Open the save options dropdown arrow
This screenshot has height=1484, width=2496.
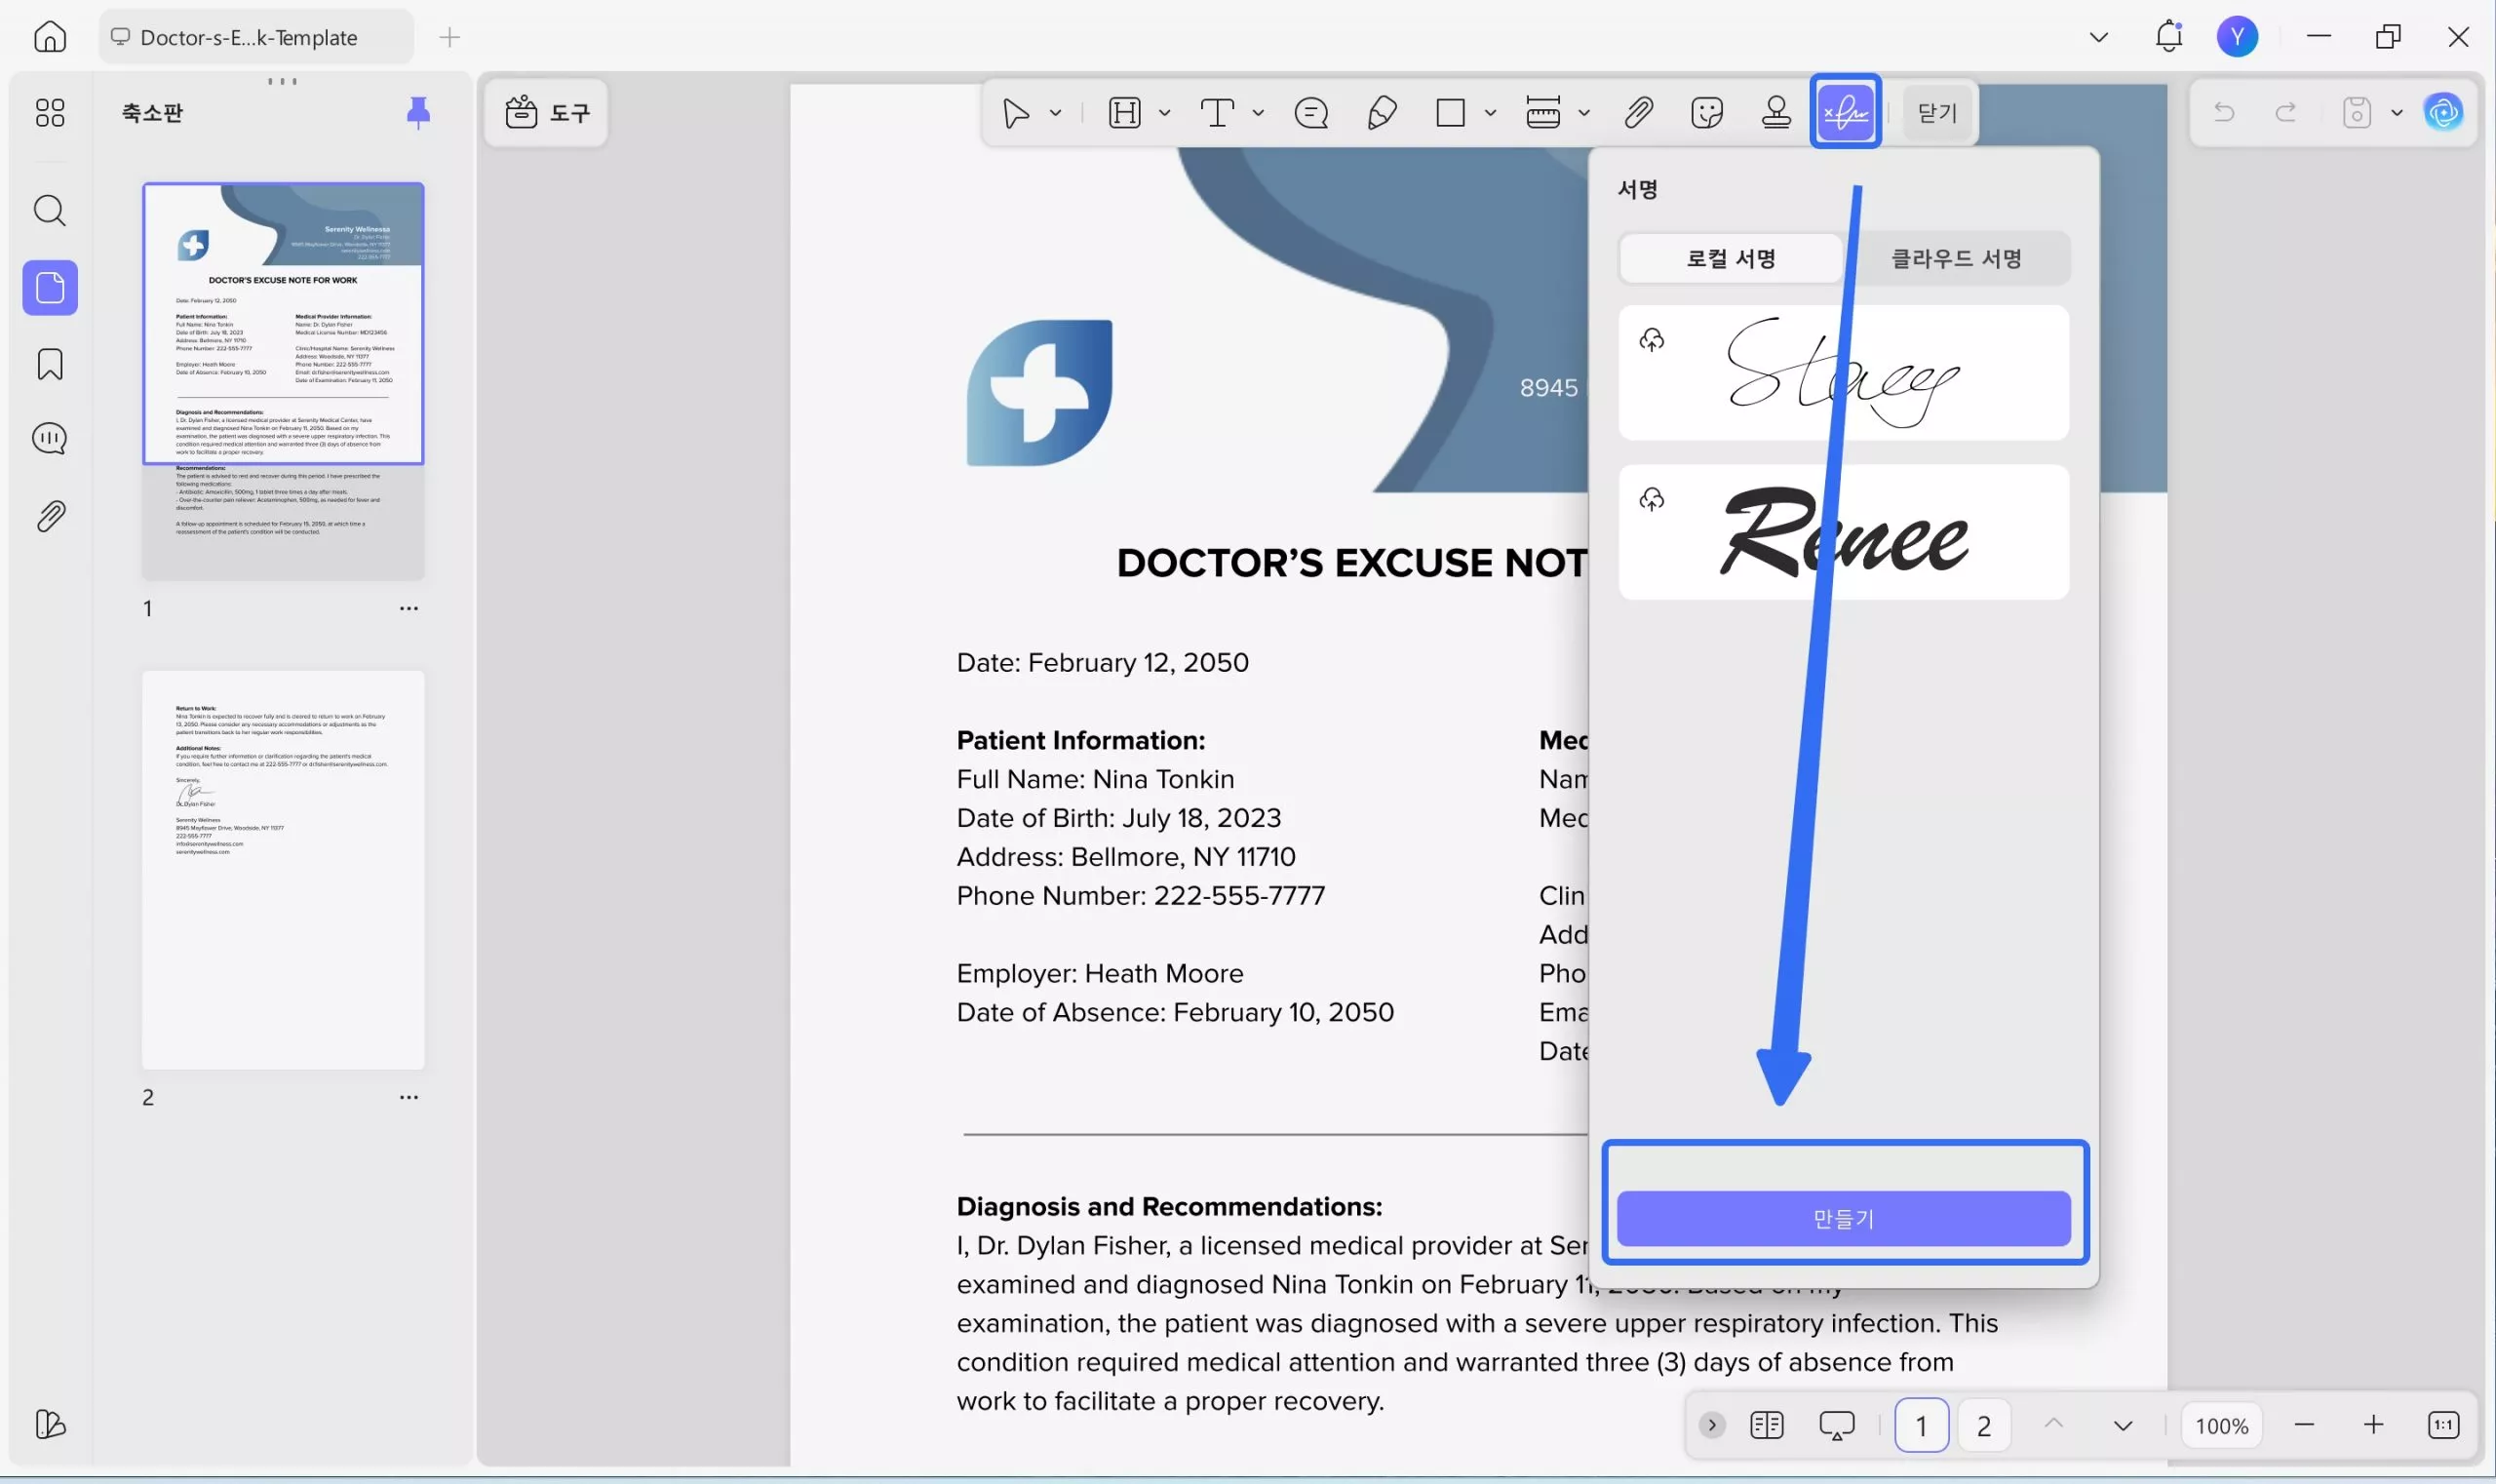coord(2397,113)
